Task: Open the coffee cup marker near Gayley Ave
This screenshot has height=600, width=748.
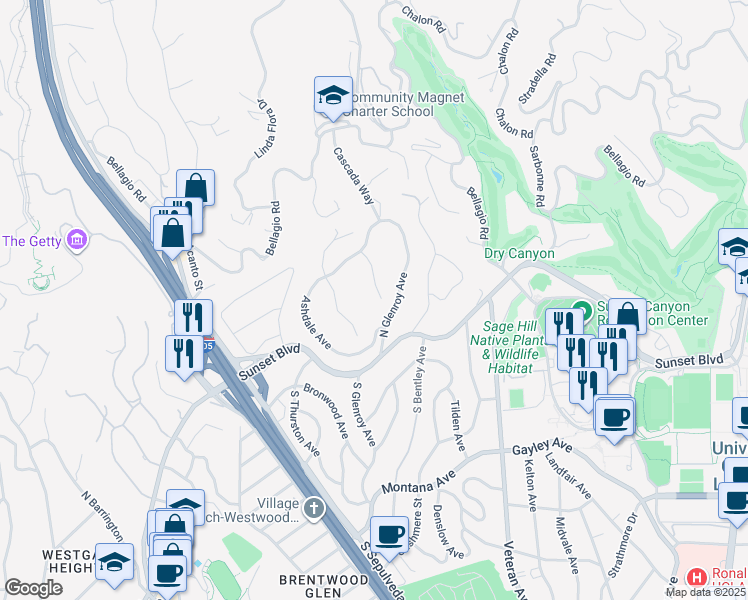Action: click(x=614, y=417)
